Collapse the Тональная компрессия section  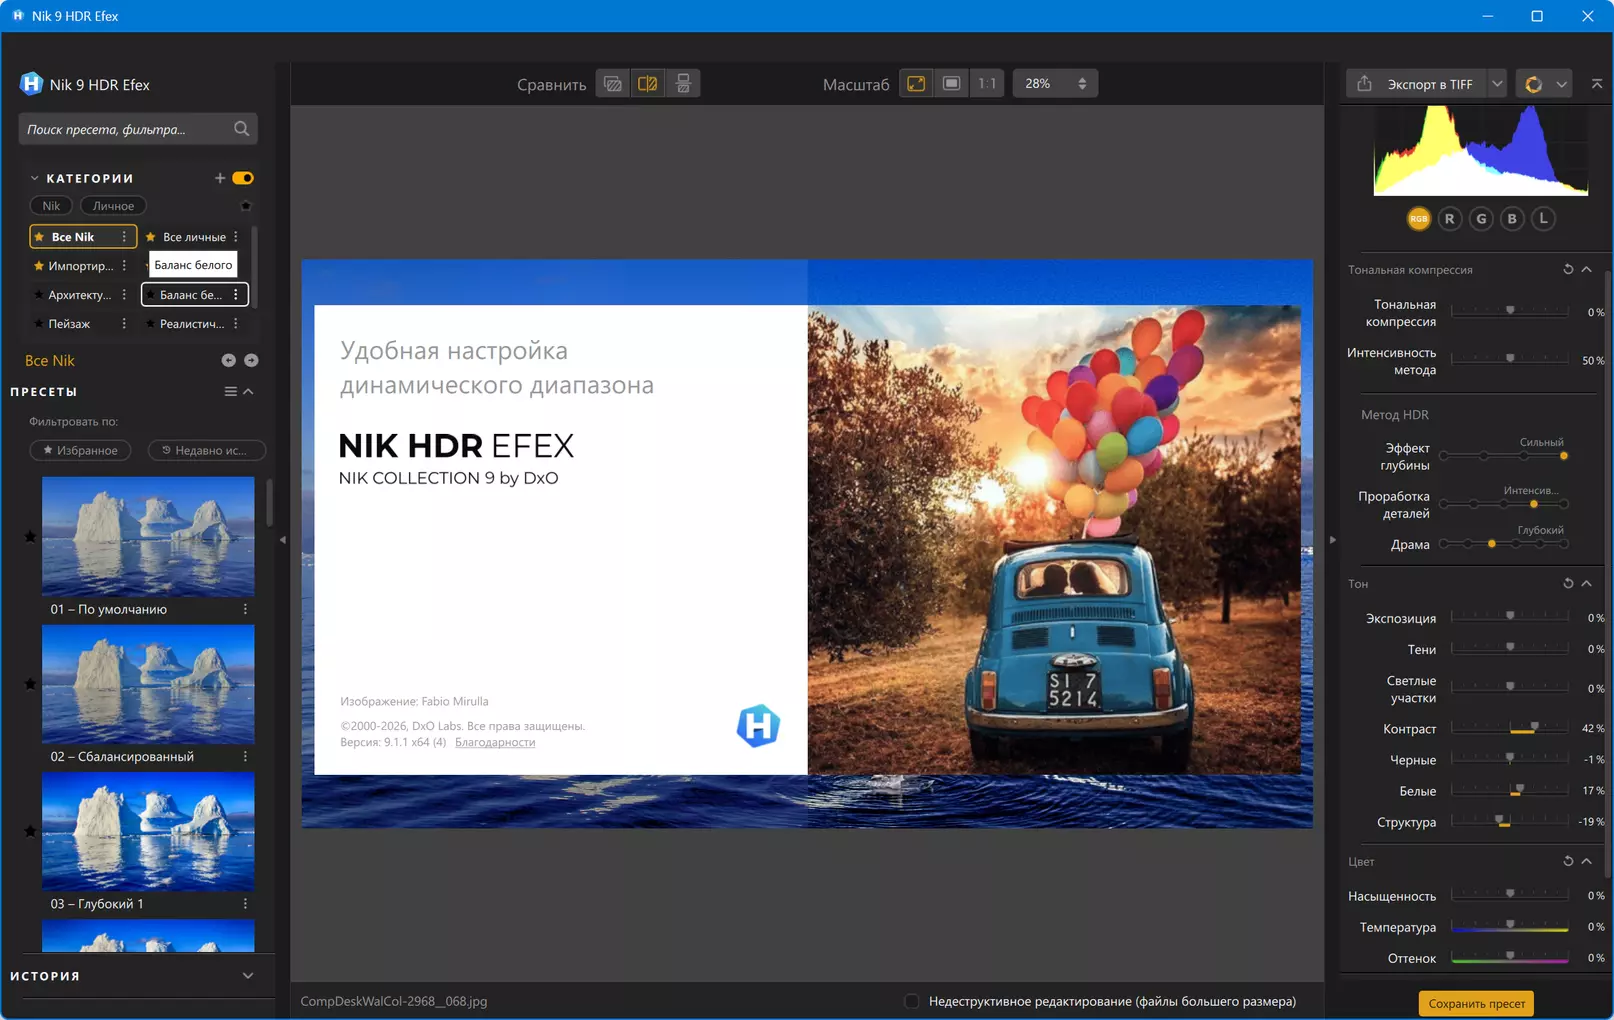pyautogui.click(x=1587, y=270)
